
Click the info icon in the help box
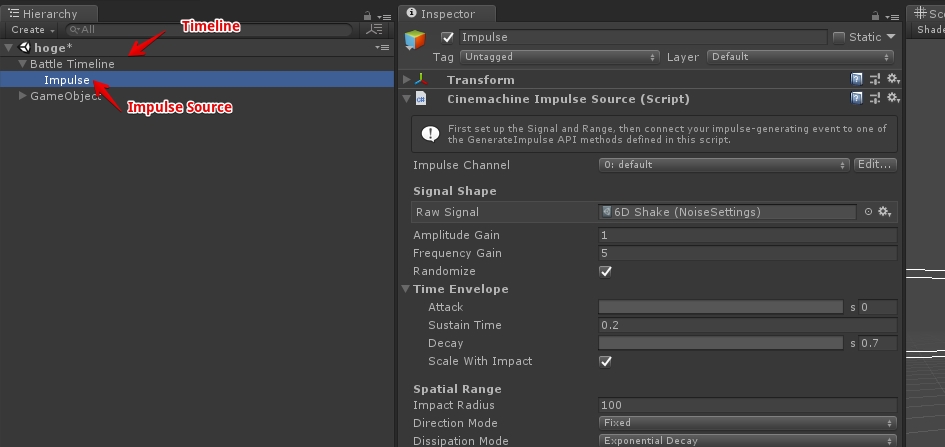(430, 134)
